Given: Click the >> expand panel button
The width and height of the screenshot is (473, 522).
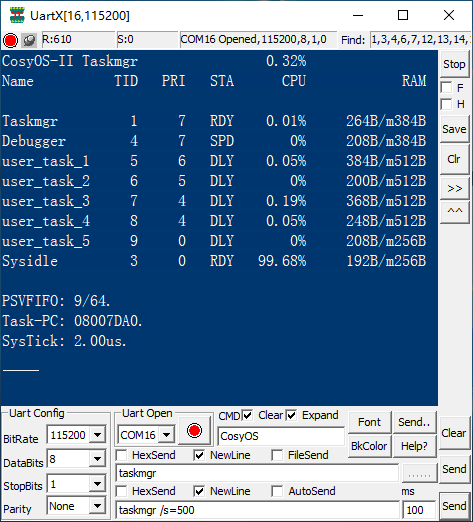Looking at the screenshot, I should coord(455,189).
